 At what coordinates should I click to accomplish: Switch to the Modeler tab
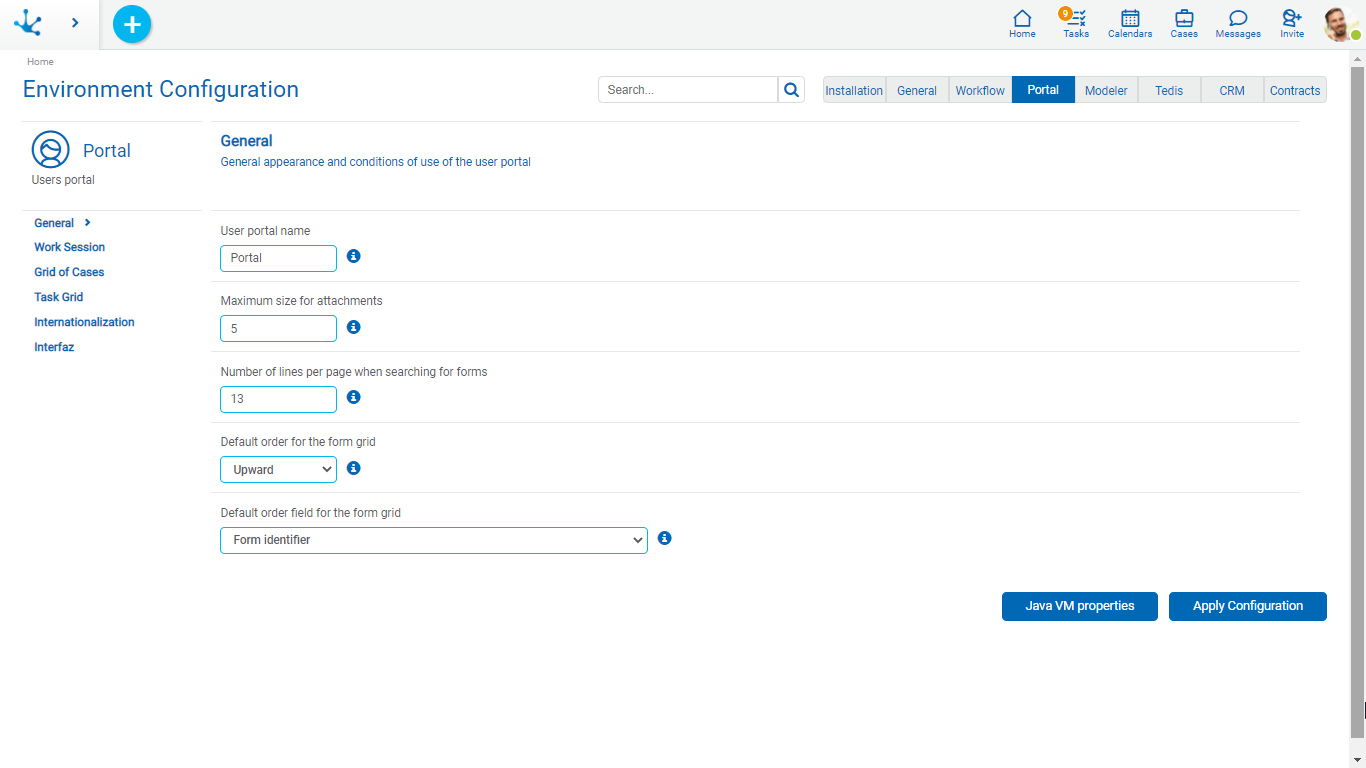click(1106, 90)
